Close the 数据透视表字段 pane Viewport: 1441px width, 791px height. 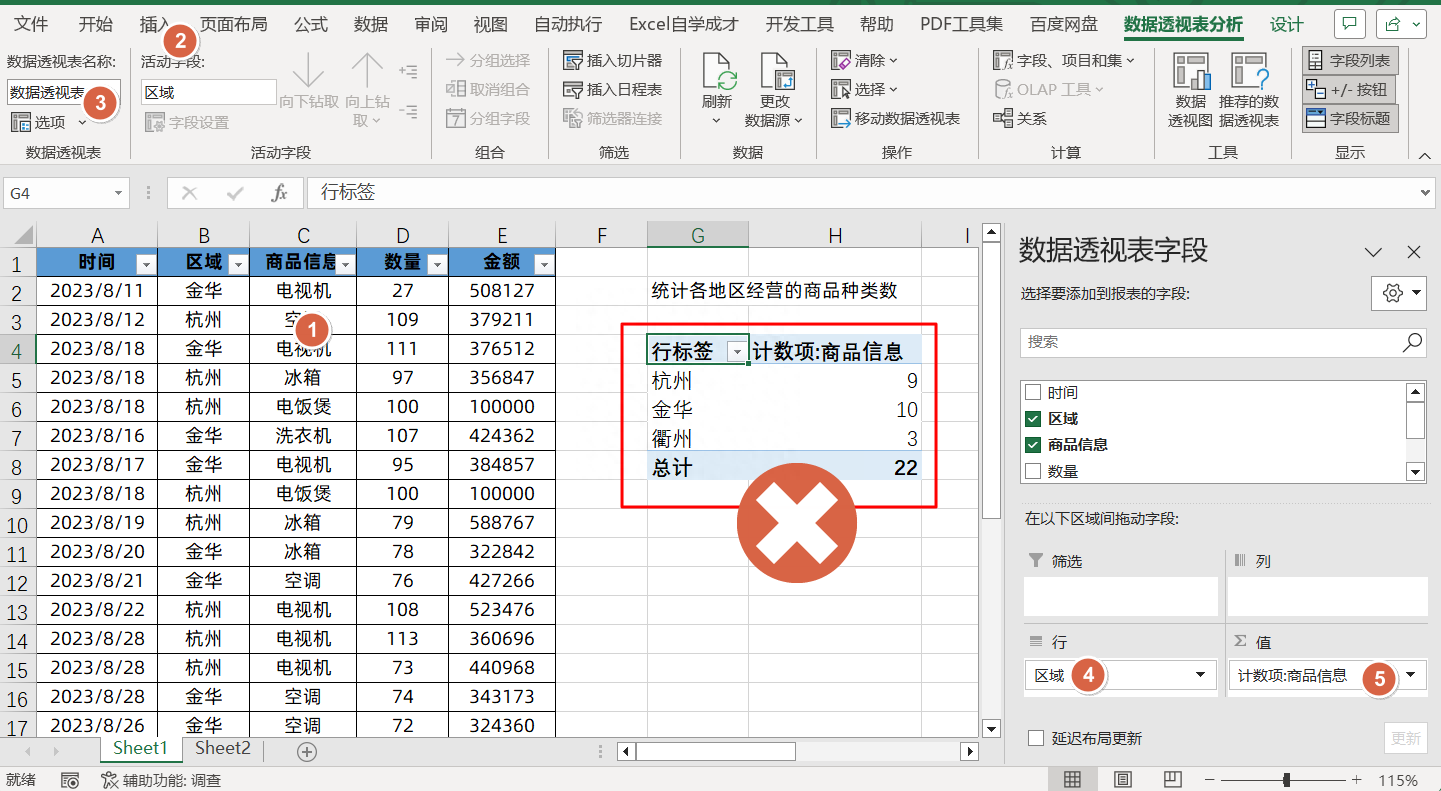pos(1414,252)
